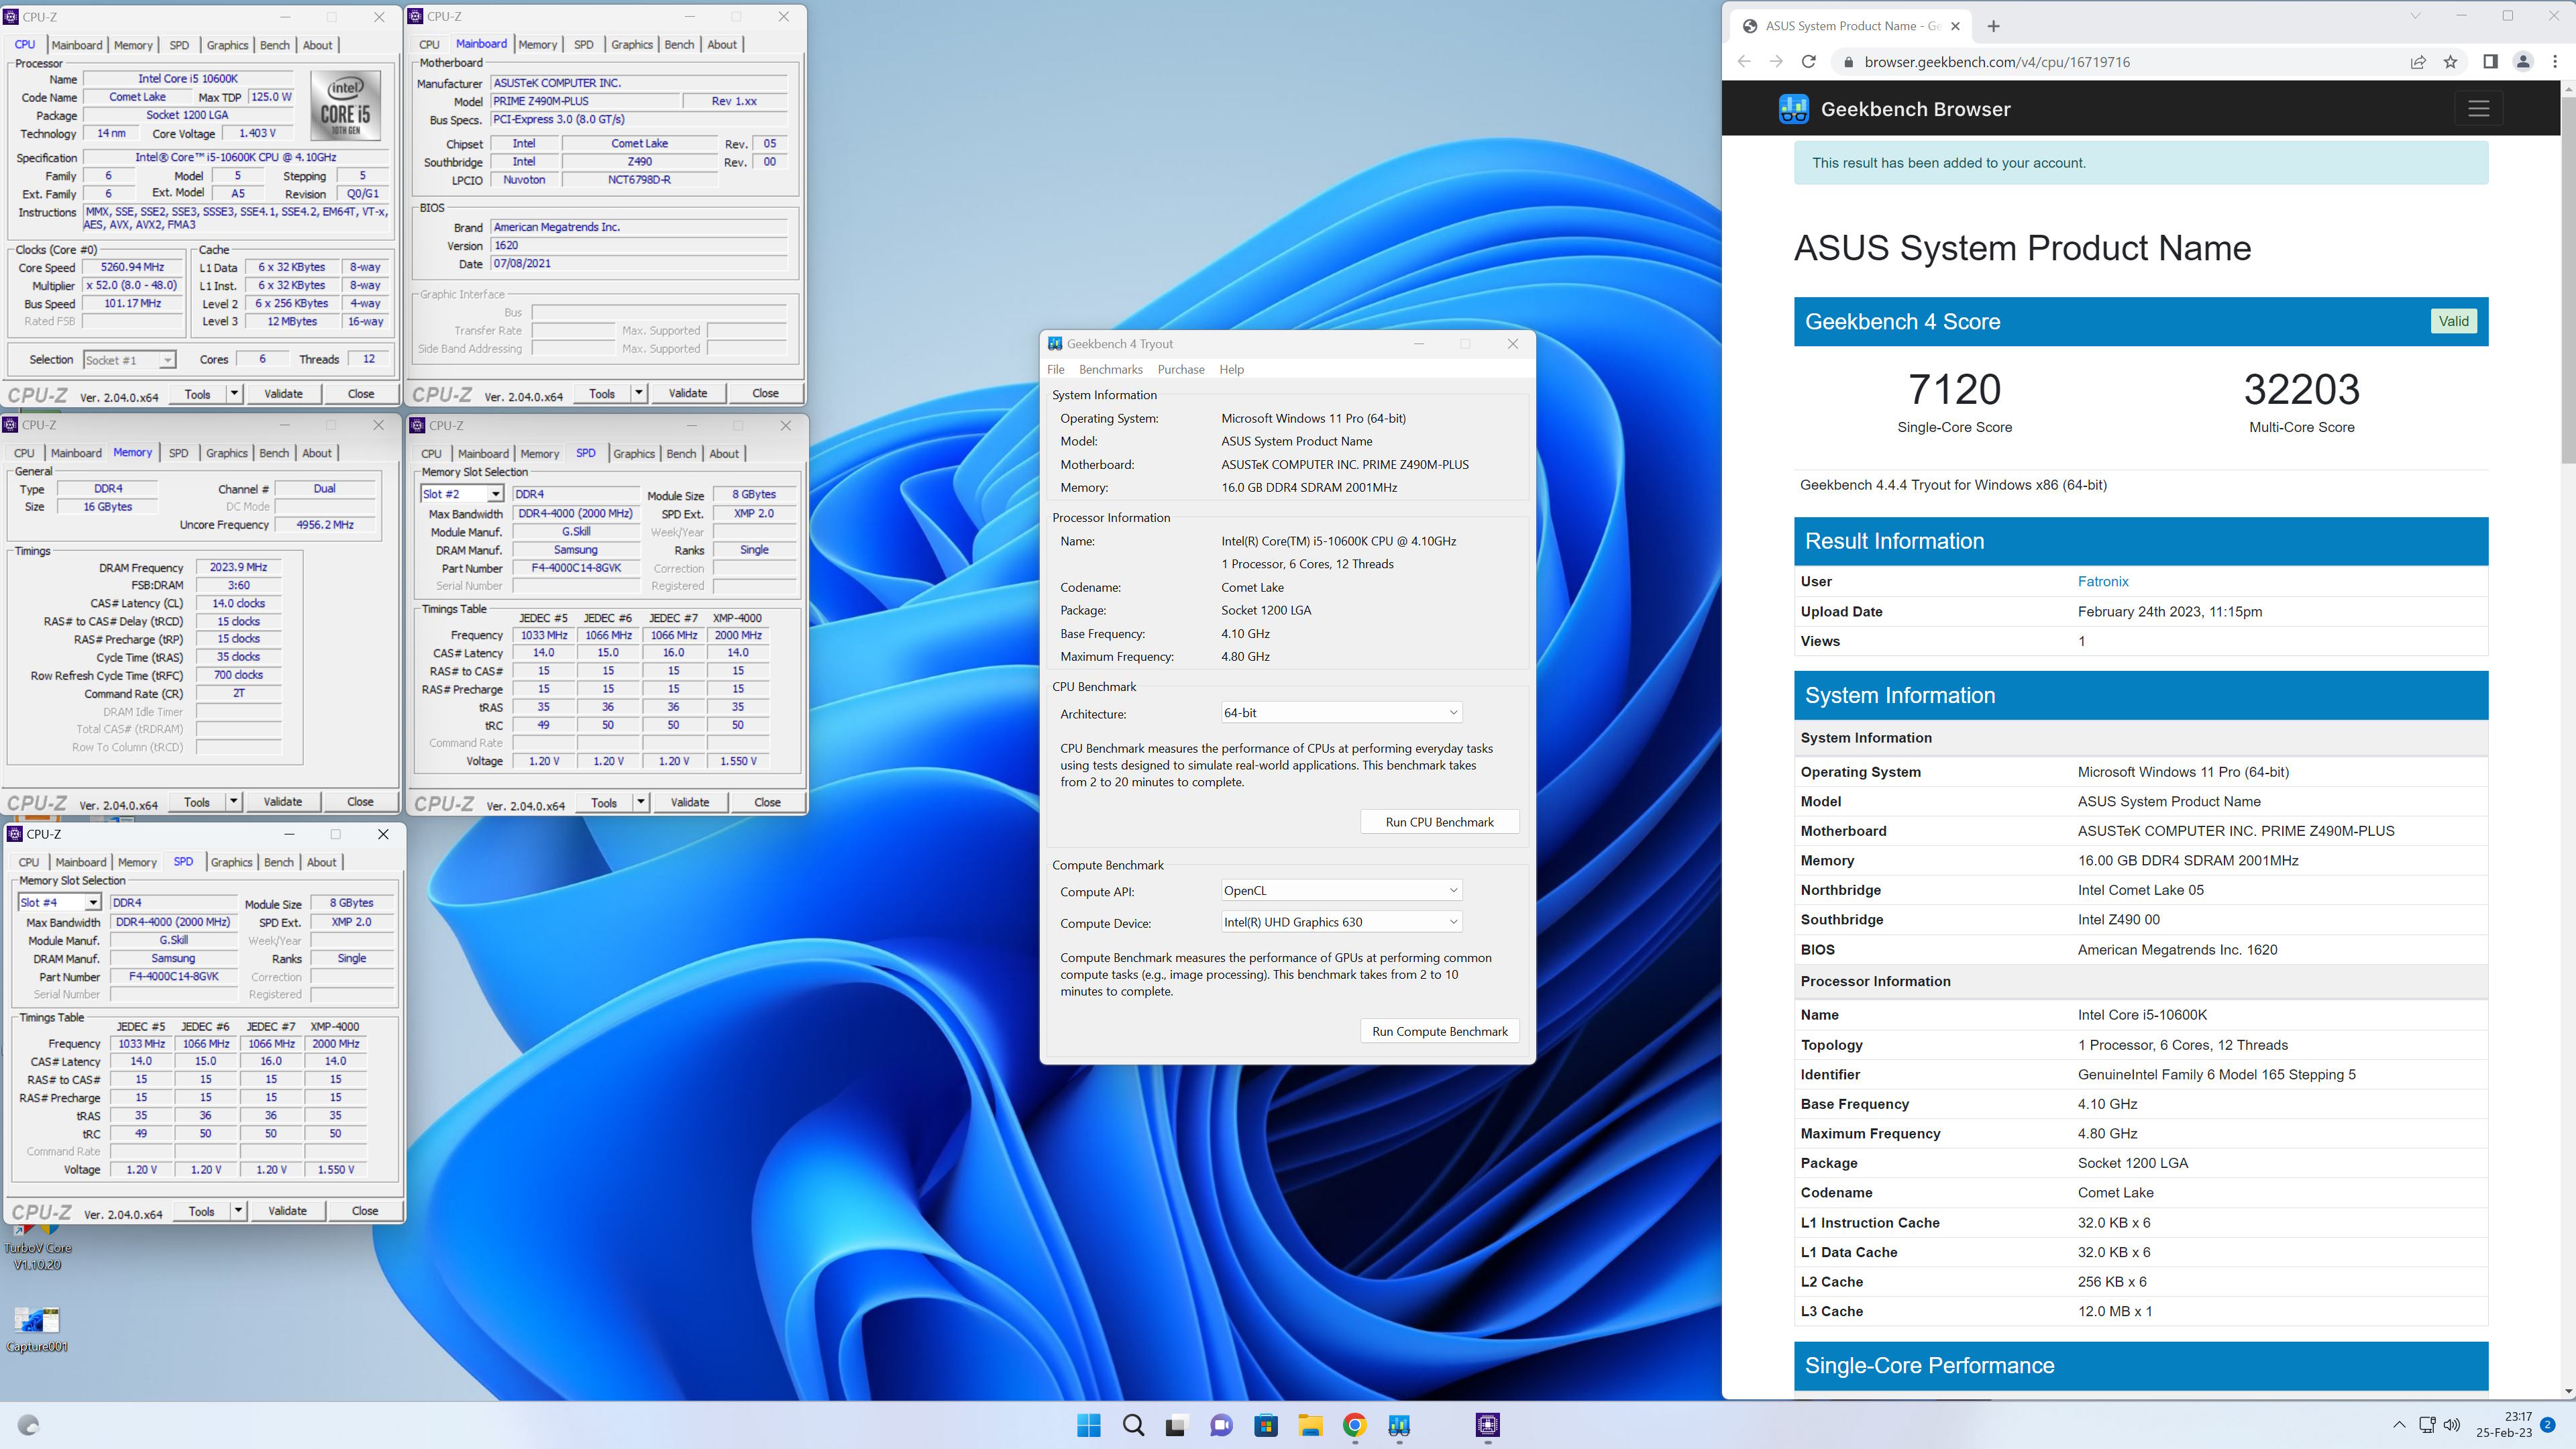Bookmark this page with the star
Image resolution: width=2576 pixels, height=1449 pixels.
click(x=2450, y=62)
